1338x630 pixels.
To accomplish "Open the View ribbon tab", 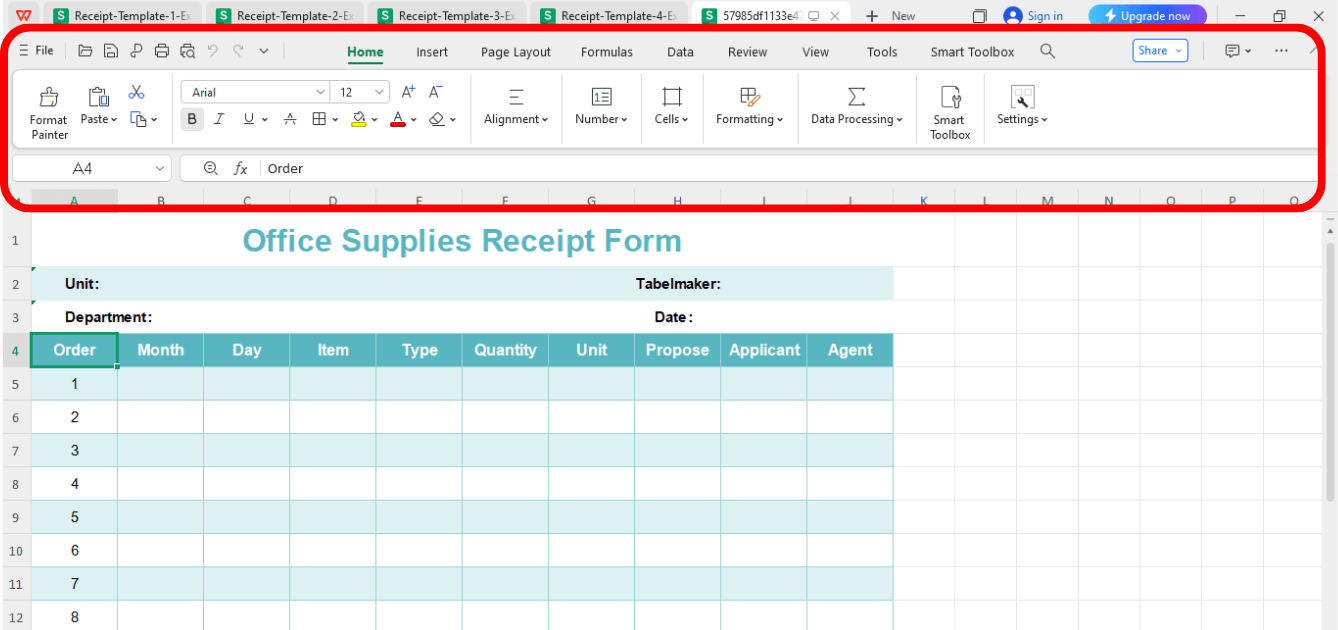I will [815, 52].
